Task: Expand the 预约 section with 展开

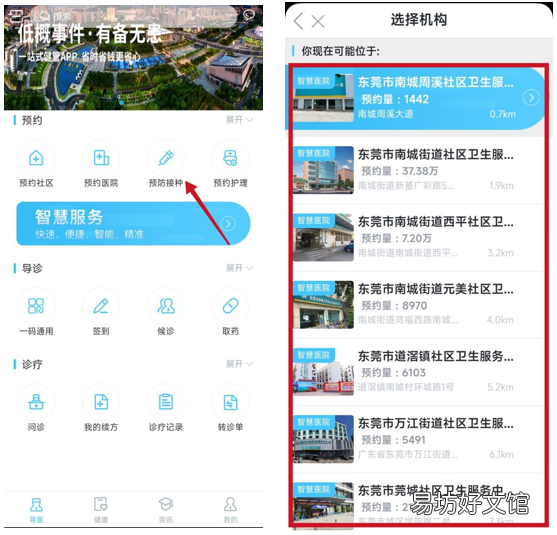Action: pos(239,120)
